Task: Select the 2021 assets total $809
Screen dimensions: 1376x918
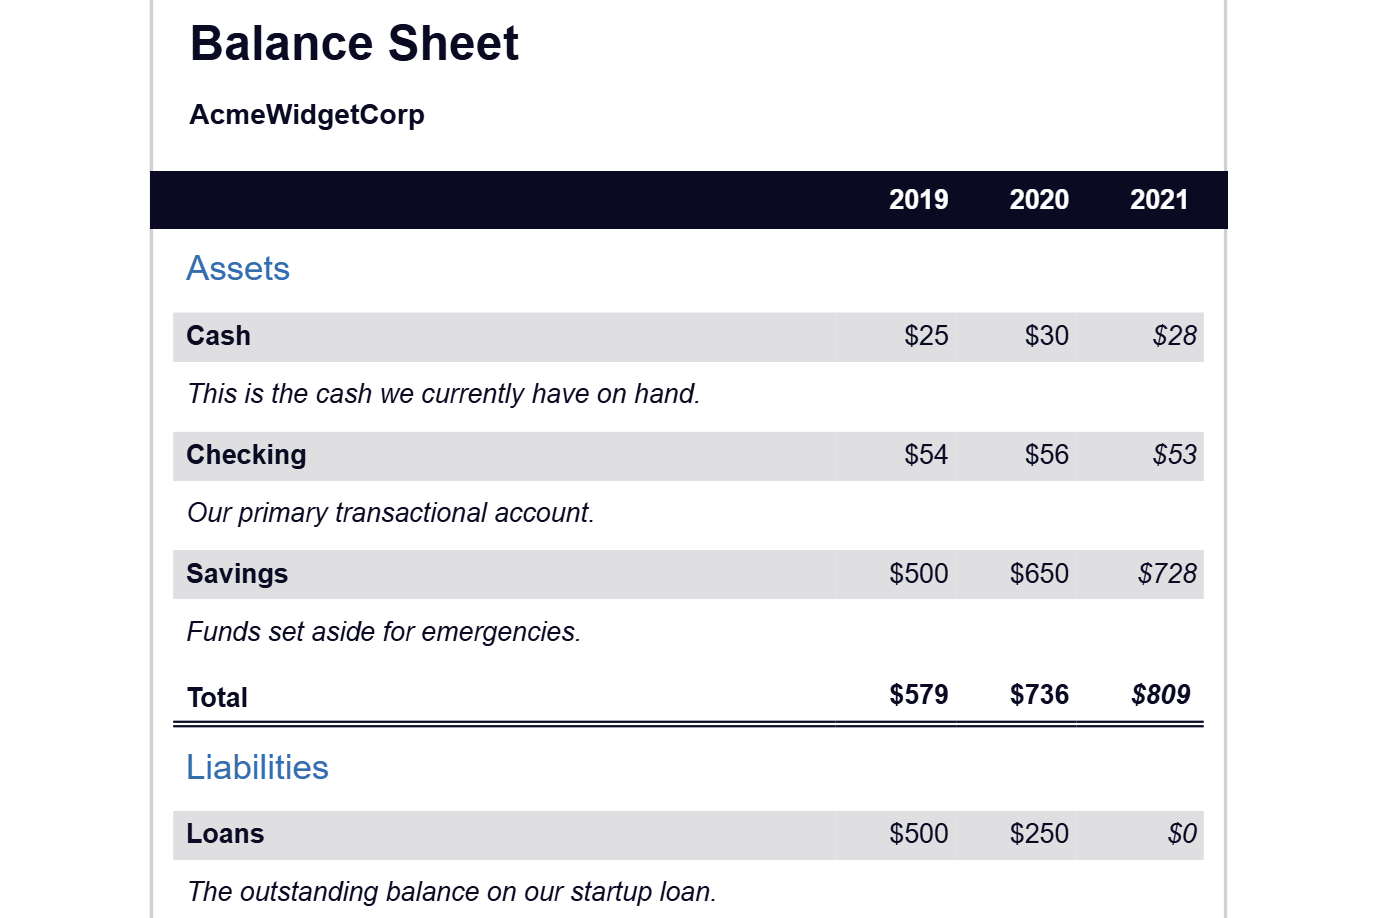Action: click(1160, 695)
